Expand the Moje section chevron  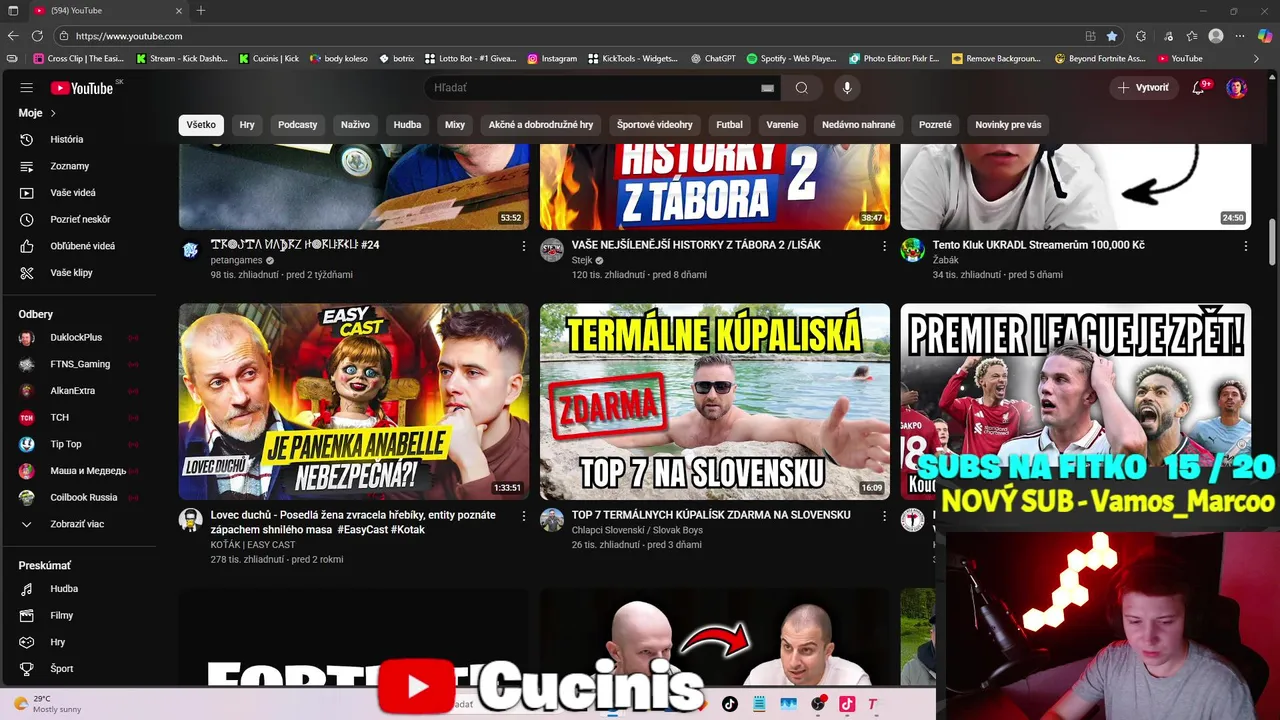point(53,113)
